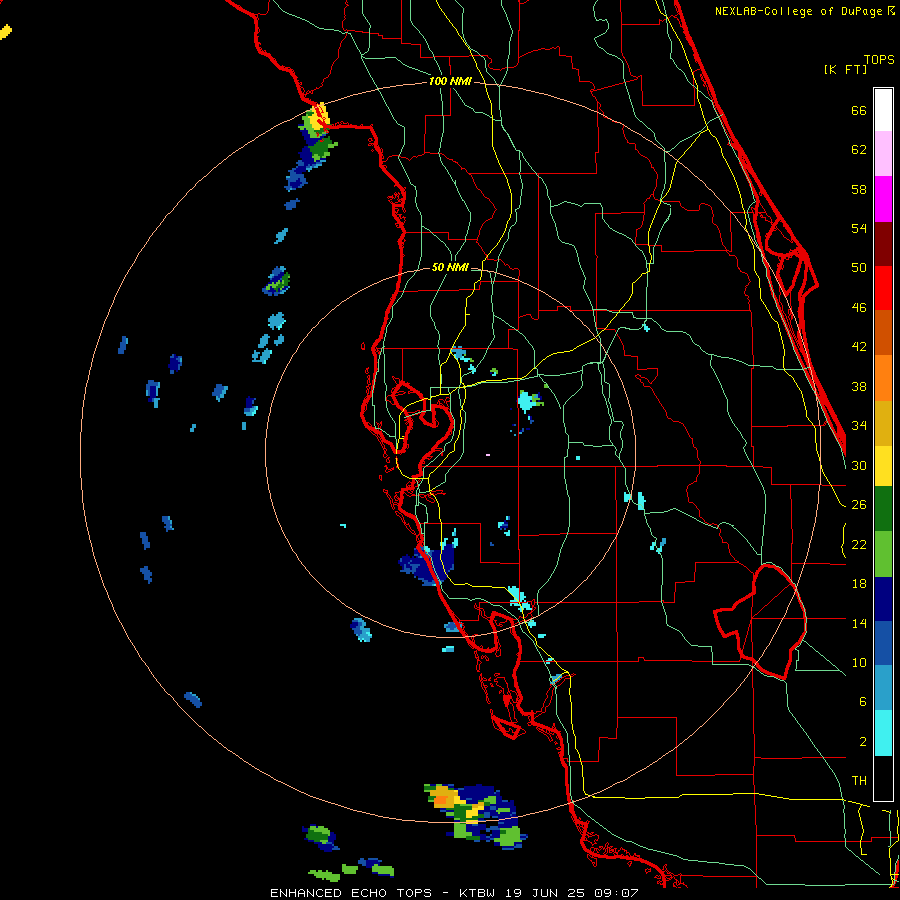Select the "10" legend value
The height and width of the screenshot is (900, 900).
[859, 663]
